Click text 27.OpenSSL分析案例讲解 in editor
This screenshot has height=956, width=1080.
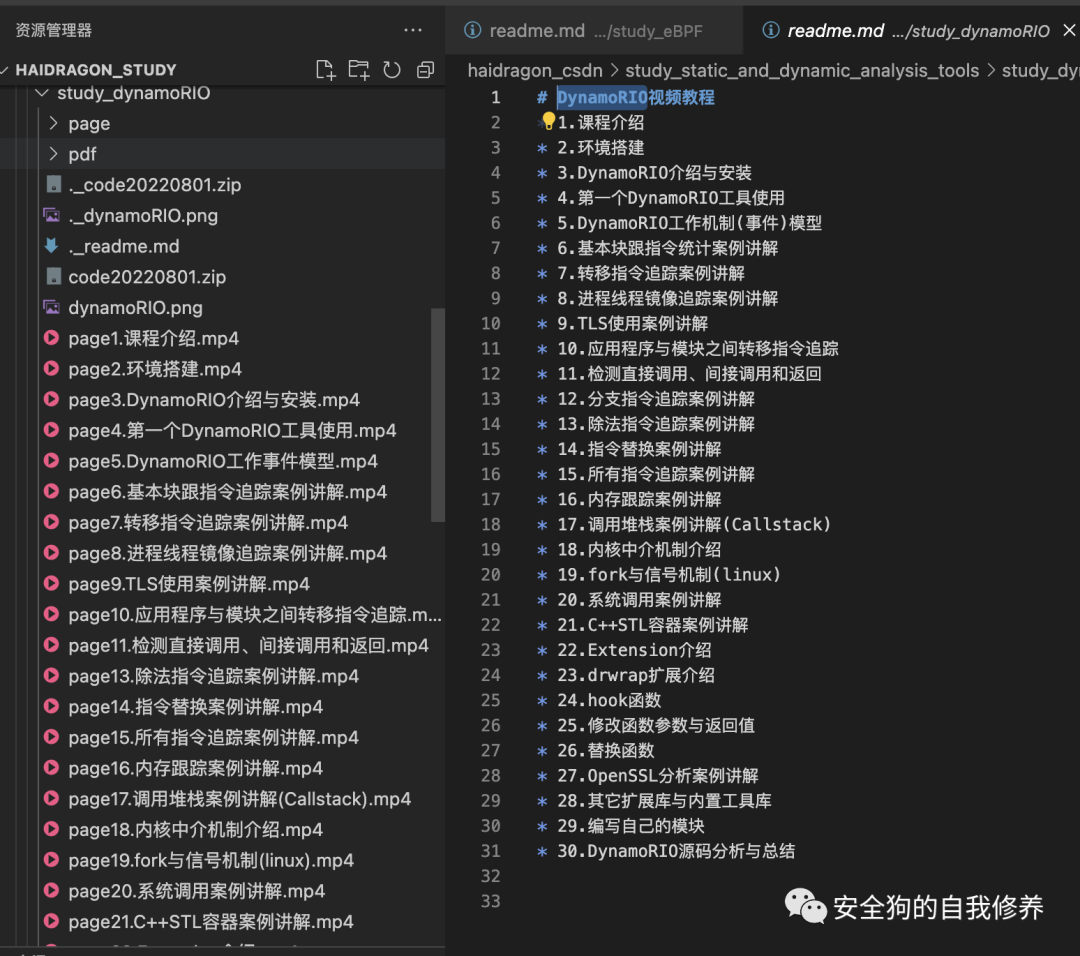point(658,775)
